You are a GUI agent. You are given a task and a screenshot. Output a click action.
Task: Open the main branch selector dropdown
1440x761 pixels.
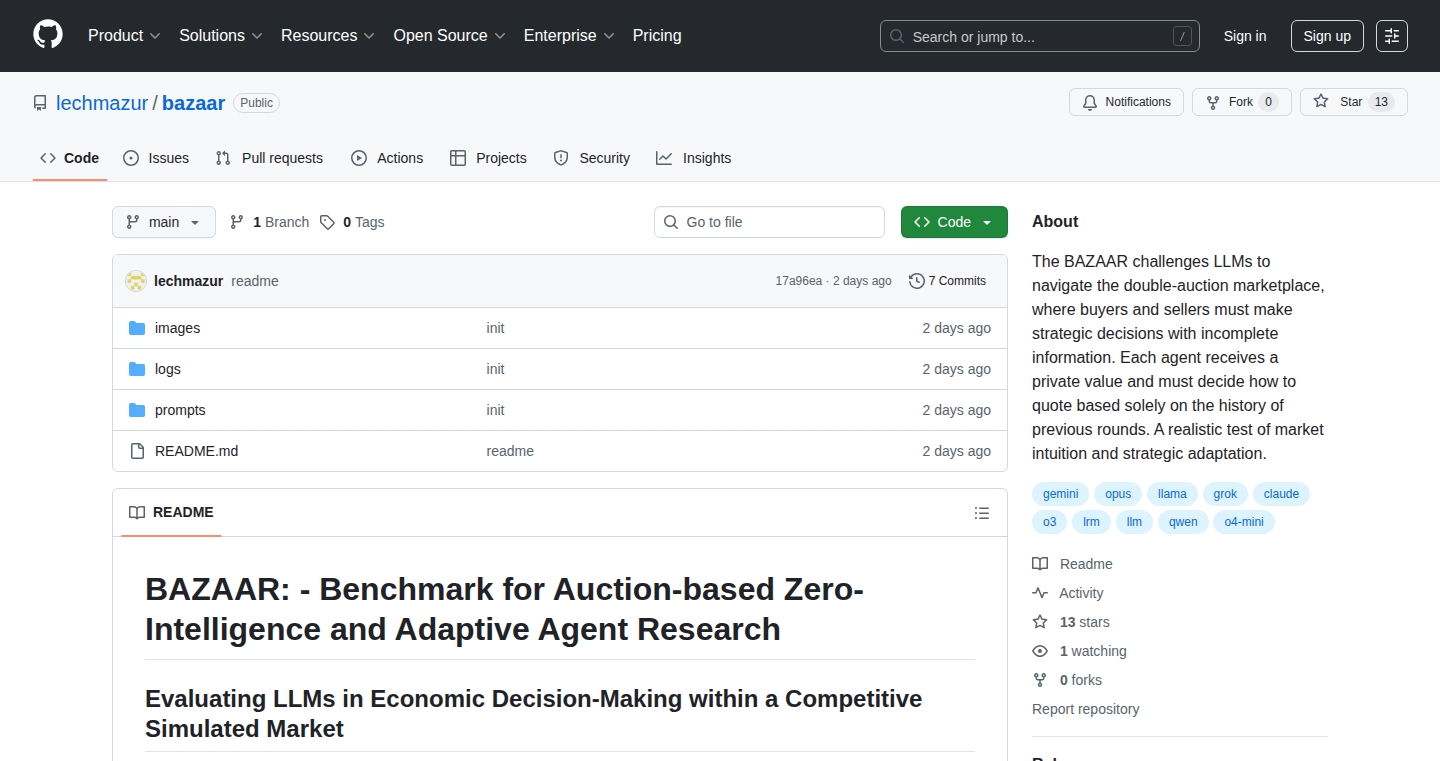click(x=164, y=222)
